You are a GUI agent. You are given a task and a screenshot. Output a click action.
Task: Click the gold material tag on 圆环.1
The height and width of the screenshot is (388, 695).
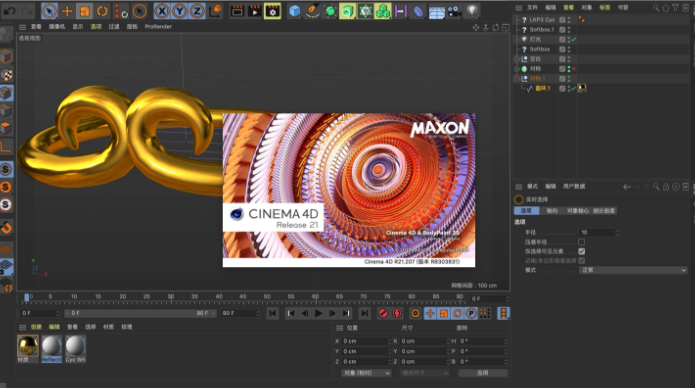582,88
